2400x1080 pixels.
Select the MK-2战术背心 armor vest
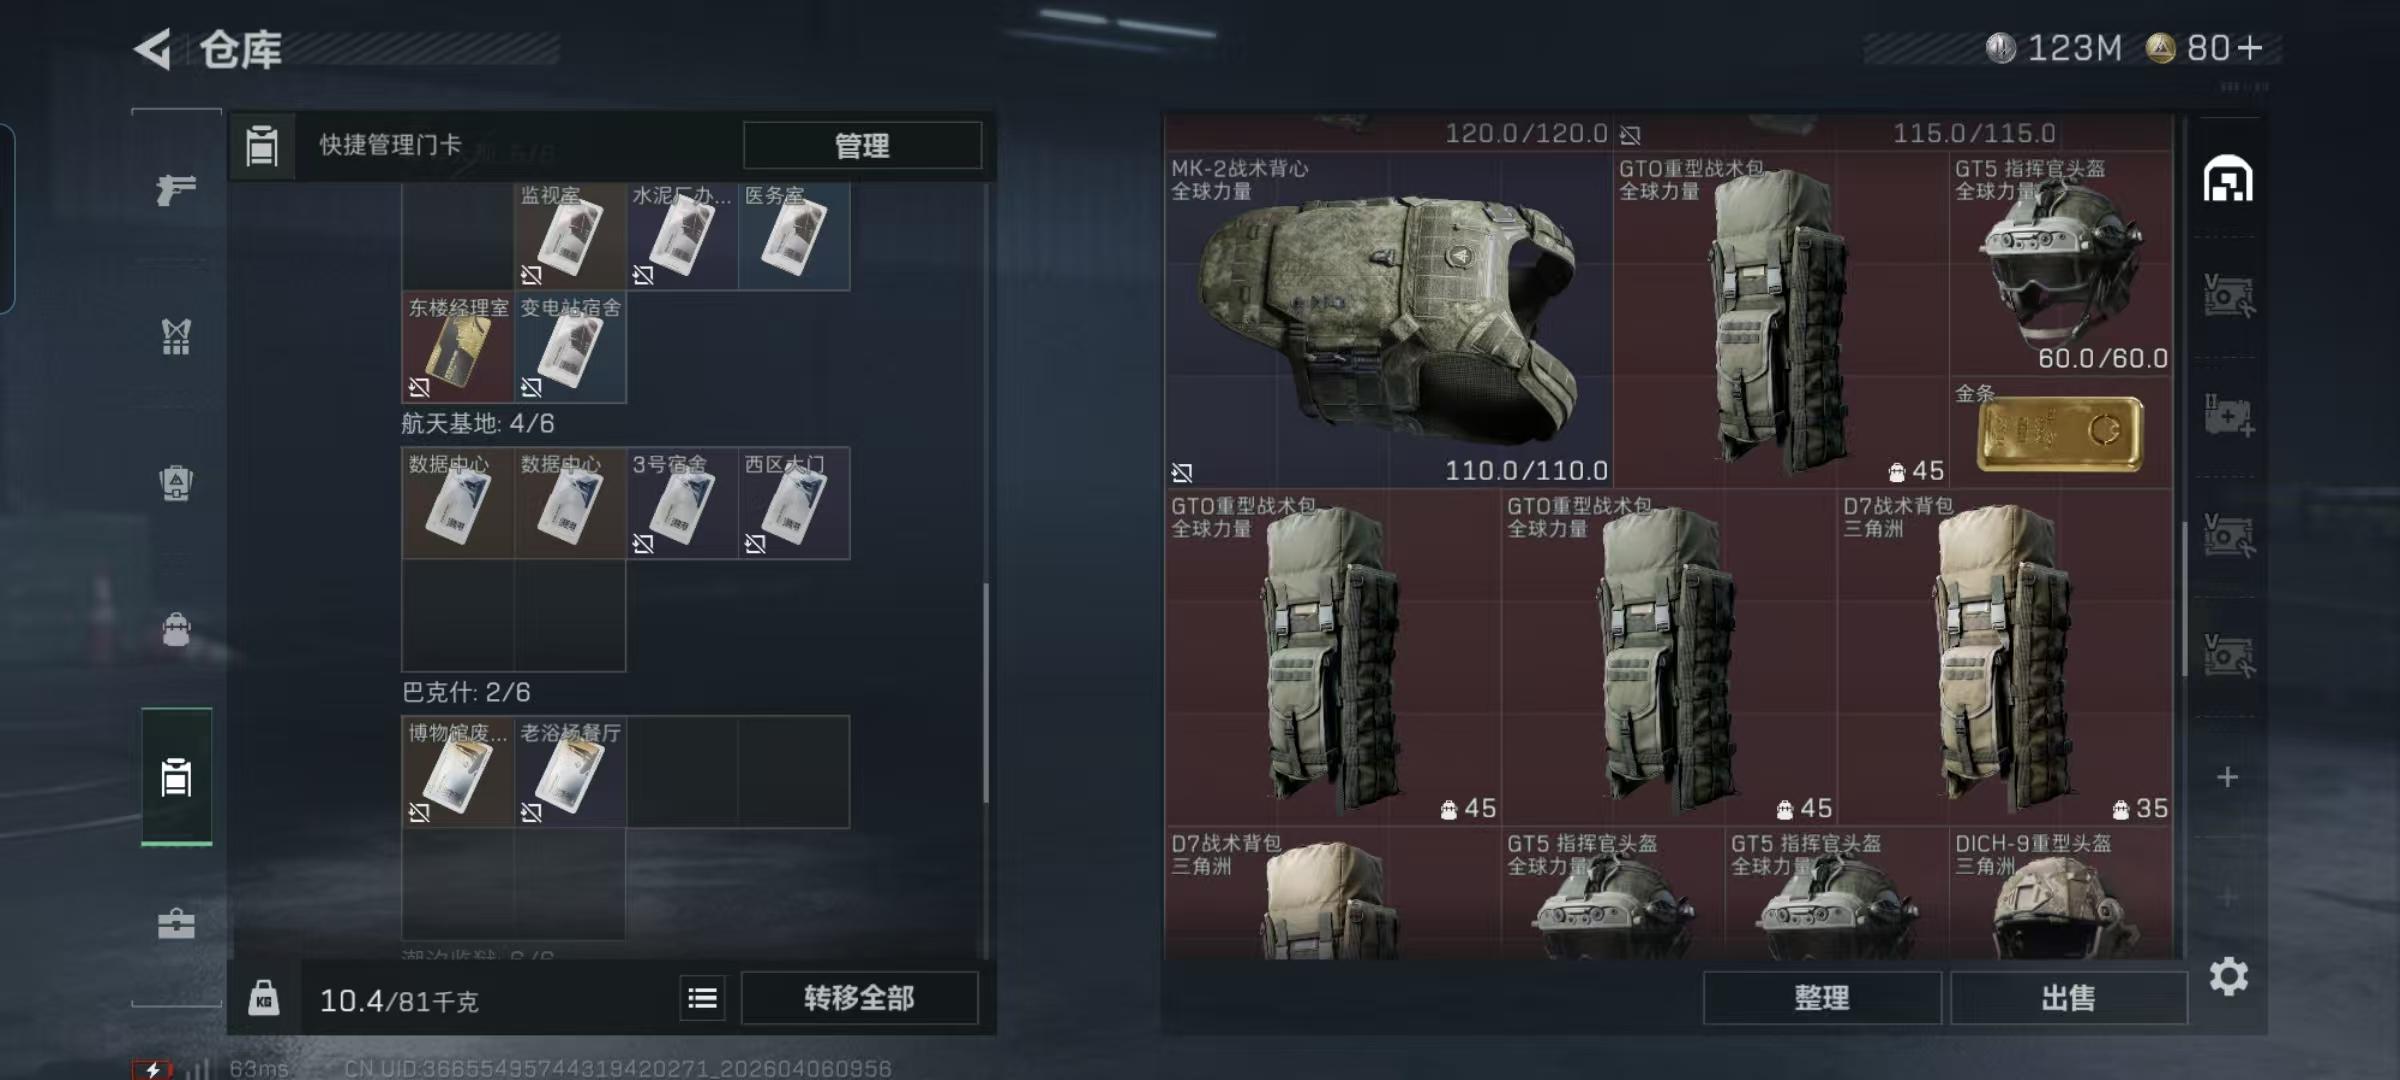coord(1389,319)
